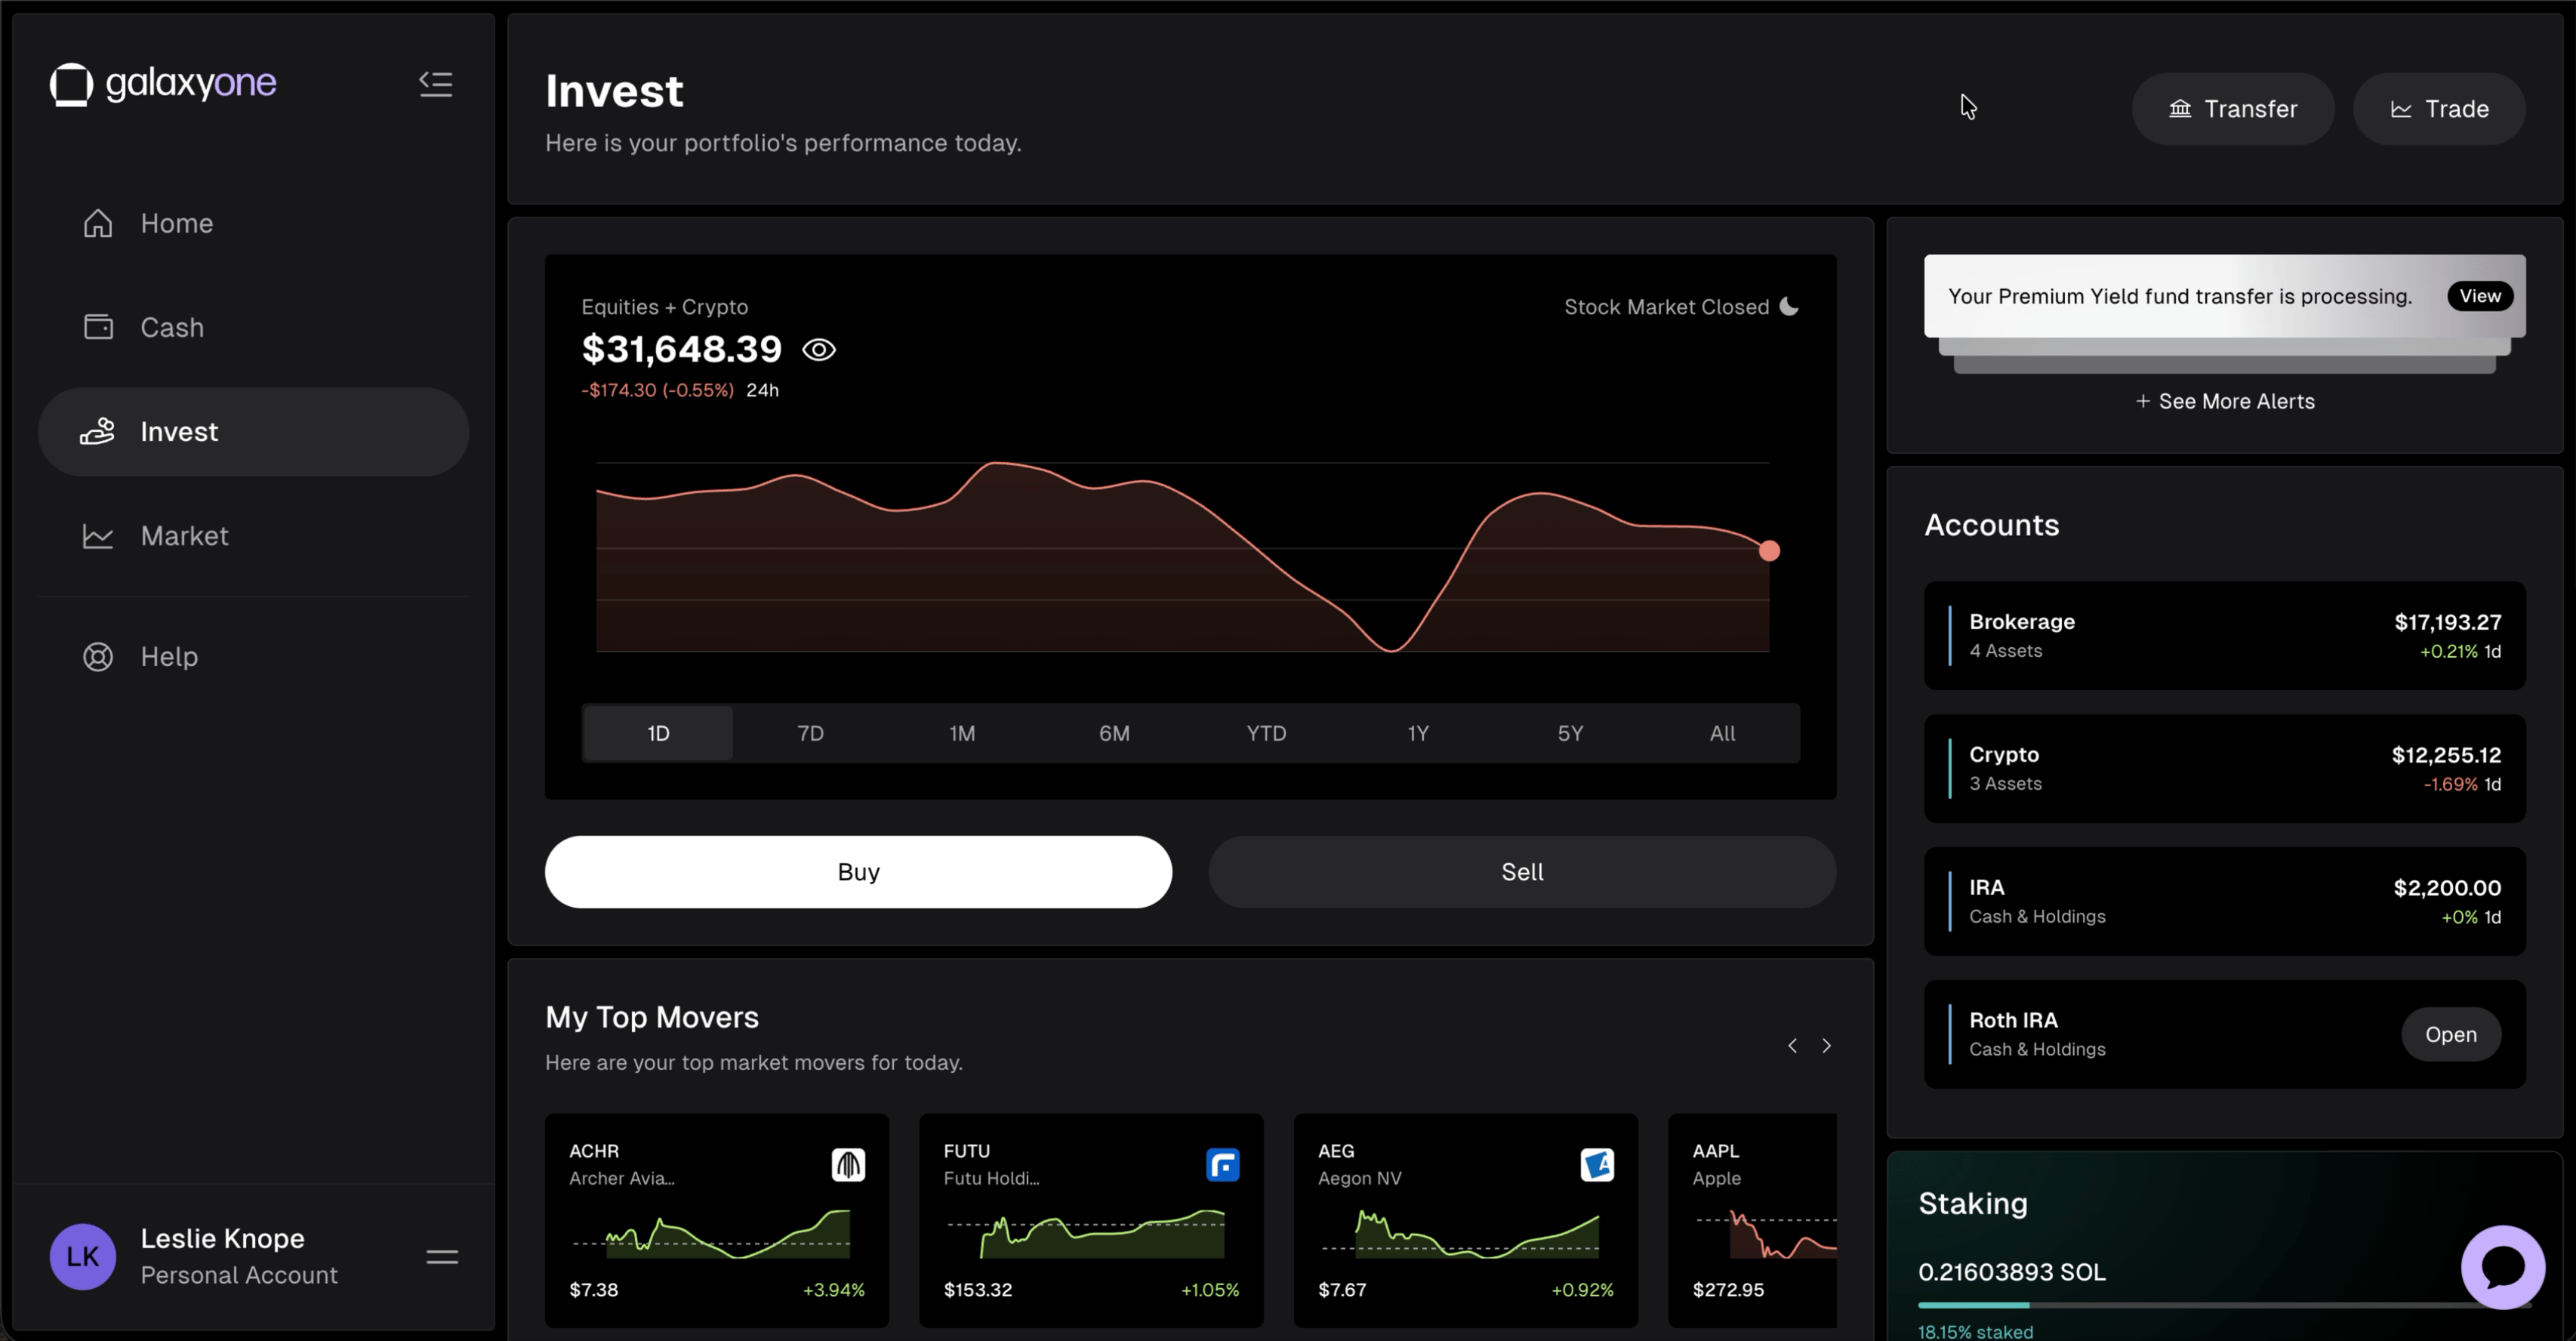Click the Futu Holdings logo icon
Screen dimensions: 2576x1341
pyautogui.click(x=1222, y=1164)
